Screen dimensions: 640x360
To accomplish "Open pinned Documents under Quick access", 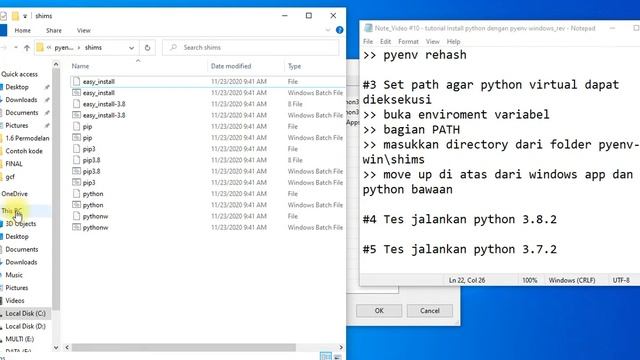I will click(22, 113).
